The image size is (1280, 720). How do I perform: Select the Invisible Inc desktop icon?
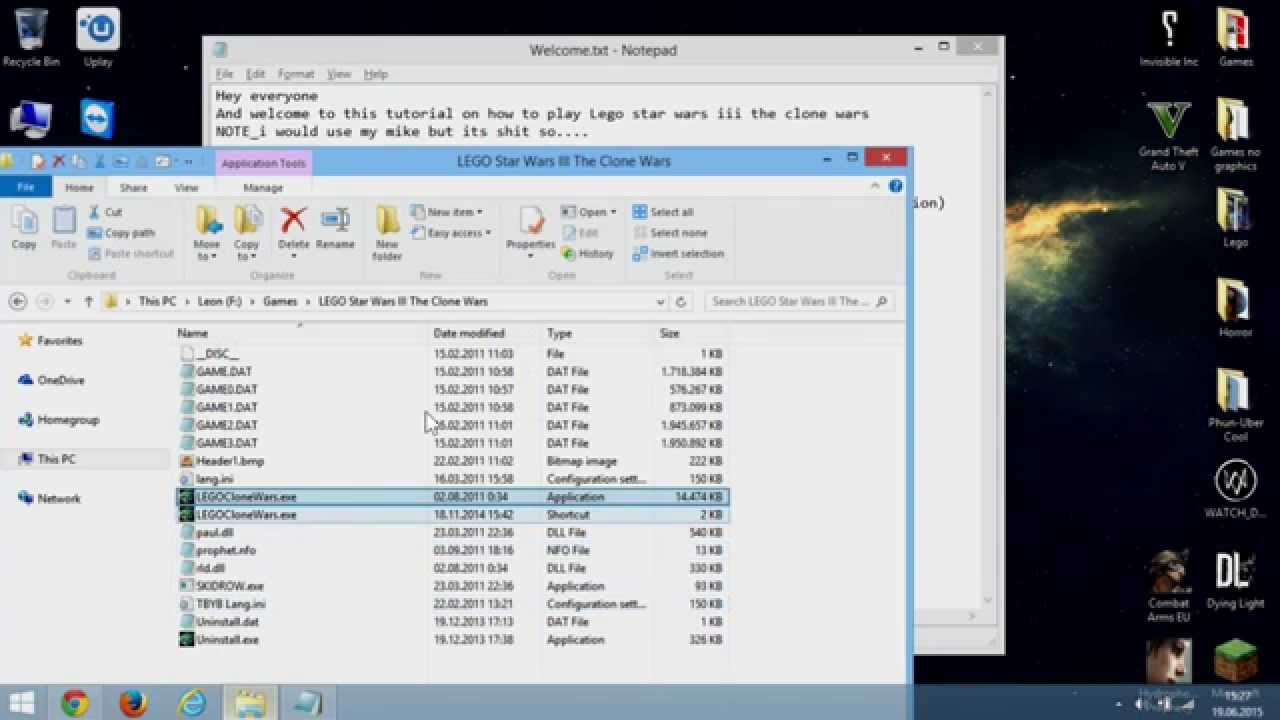(1168, 38)
